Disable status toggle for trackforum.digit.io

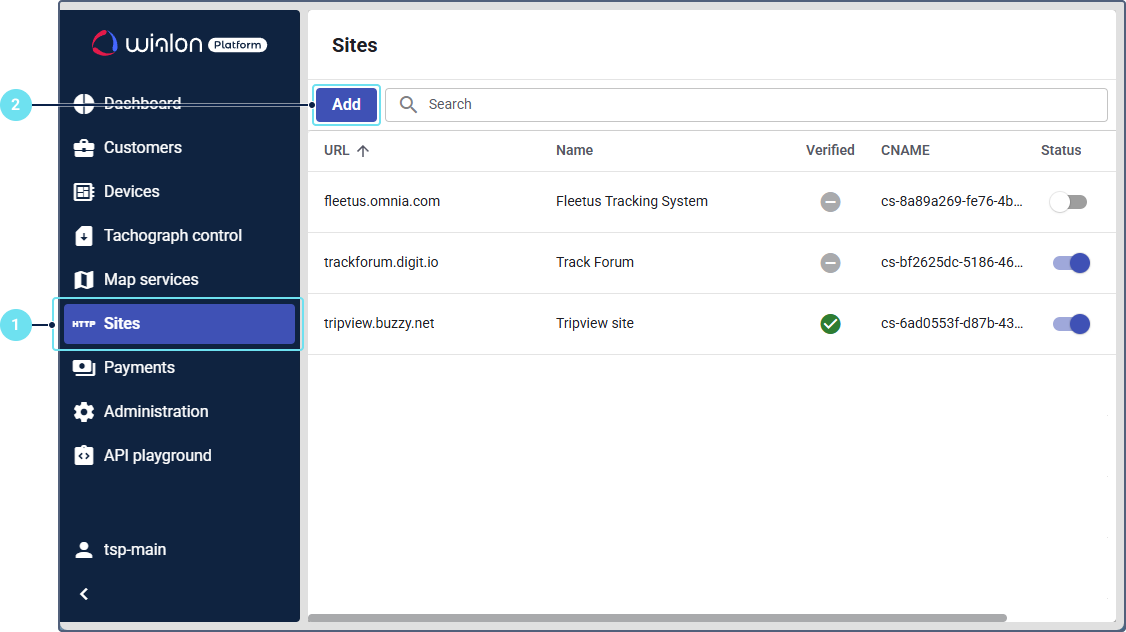[1070, 263]
